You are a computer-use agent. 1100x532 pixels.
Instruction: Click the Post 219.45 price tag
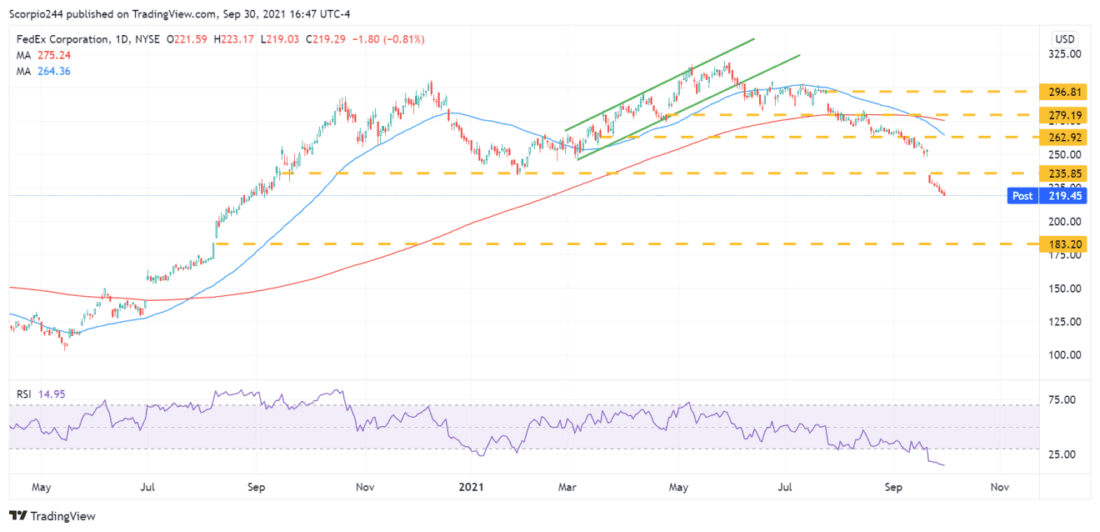point(1045,196)
